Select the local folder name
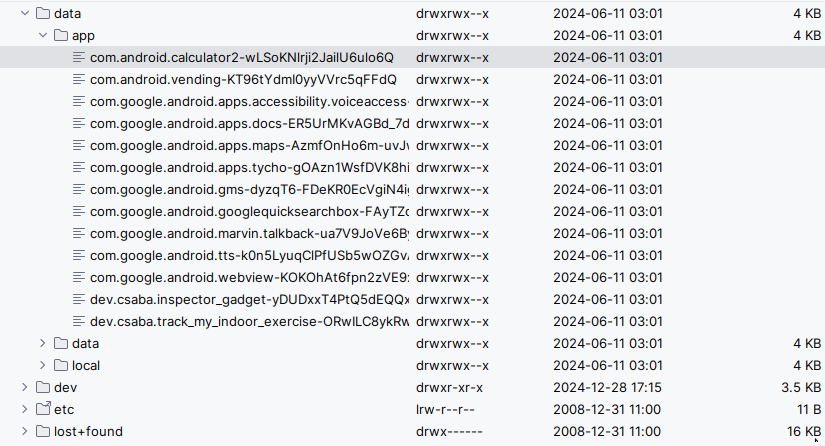 pos(86,366)
